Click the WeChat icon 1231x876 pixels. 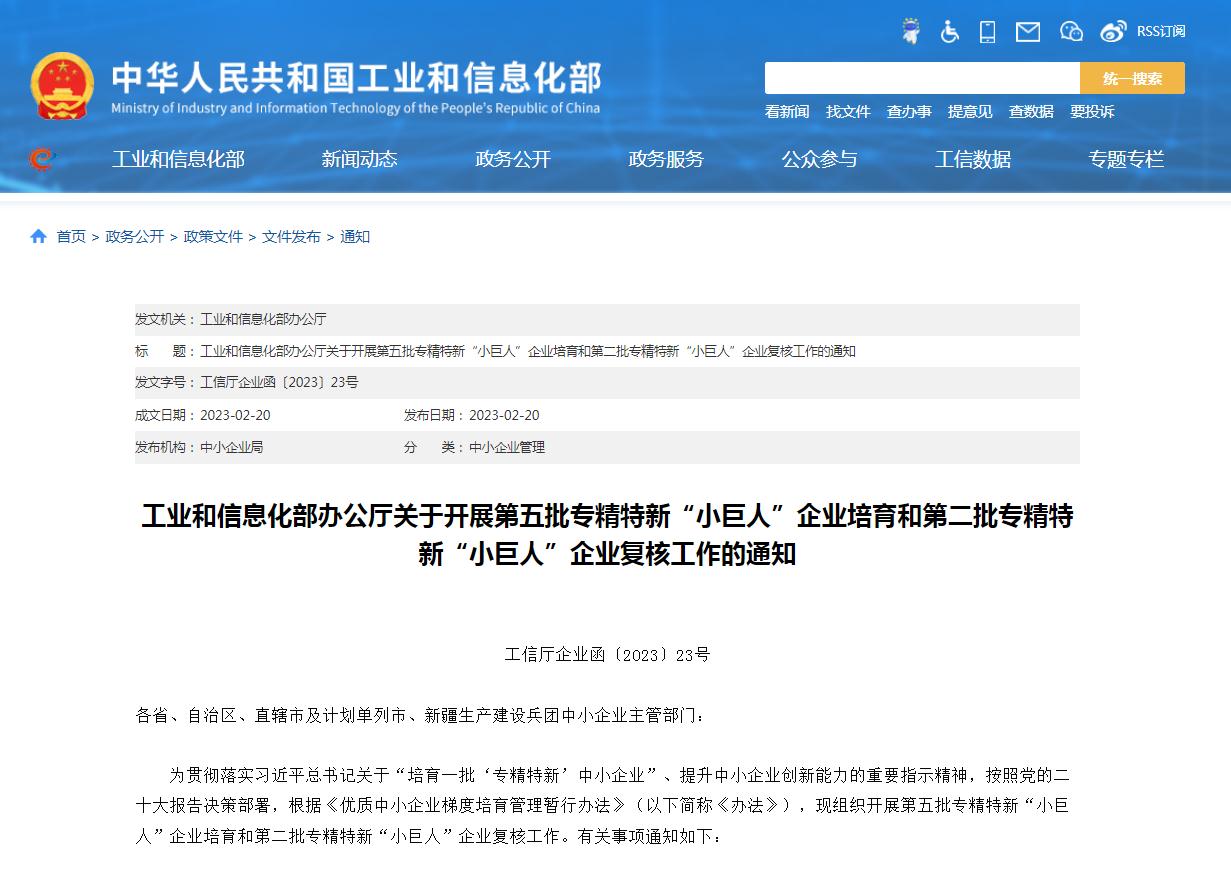(1071, 32)
